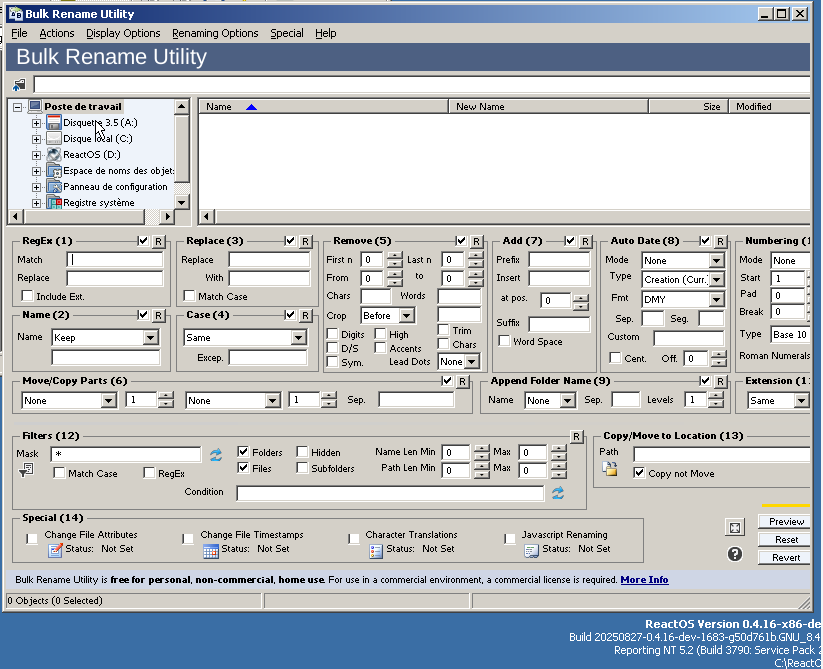
Task: Open Auto Date Mode None dropdown
Action: pos(716,261)
